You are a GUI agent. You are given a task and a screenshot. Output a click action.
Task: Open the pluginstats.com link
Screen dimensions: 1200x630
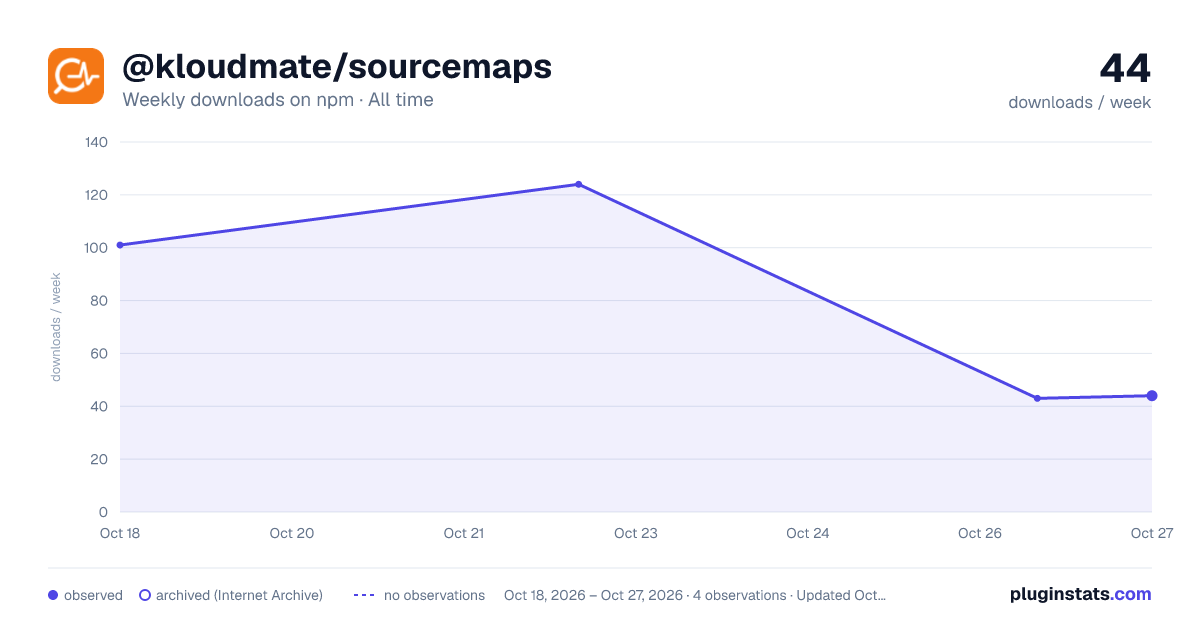point(1081,594)
